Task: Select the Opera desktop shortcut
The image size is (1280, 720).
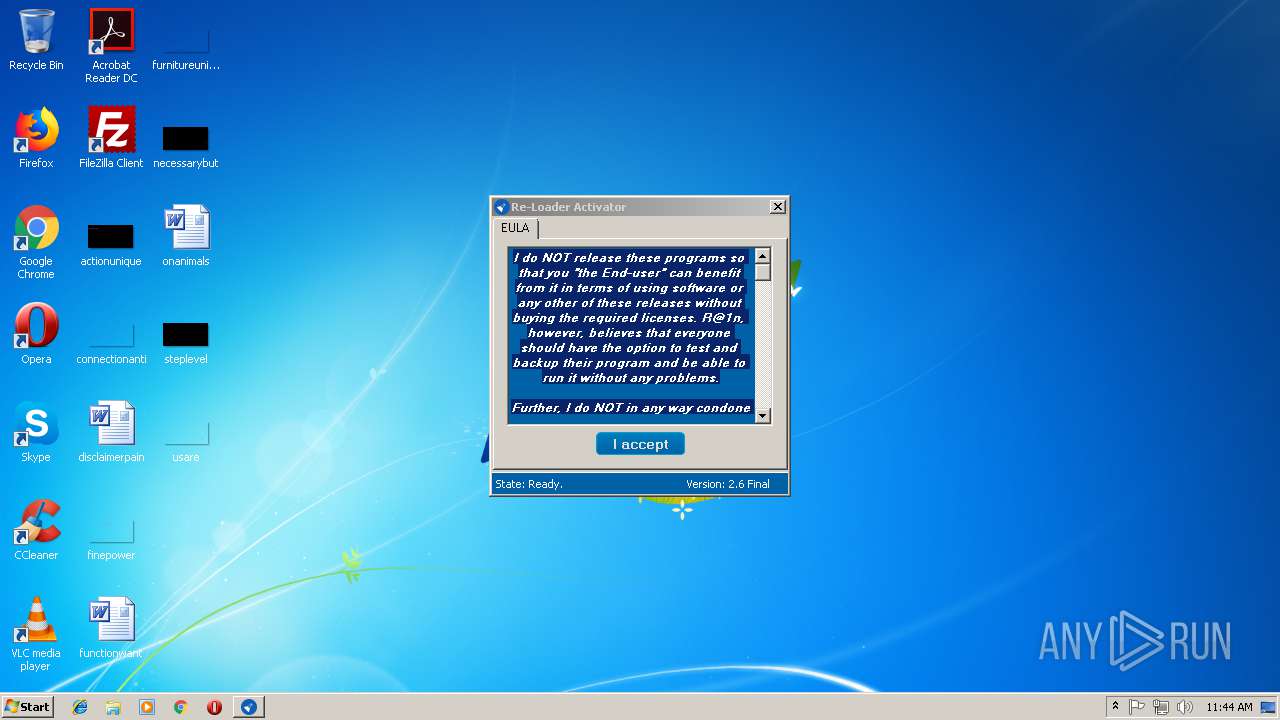Action: pyautogui.click(x=36, y=334)
